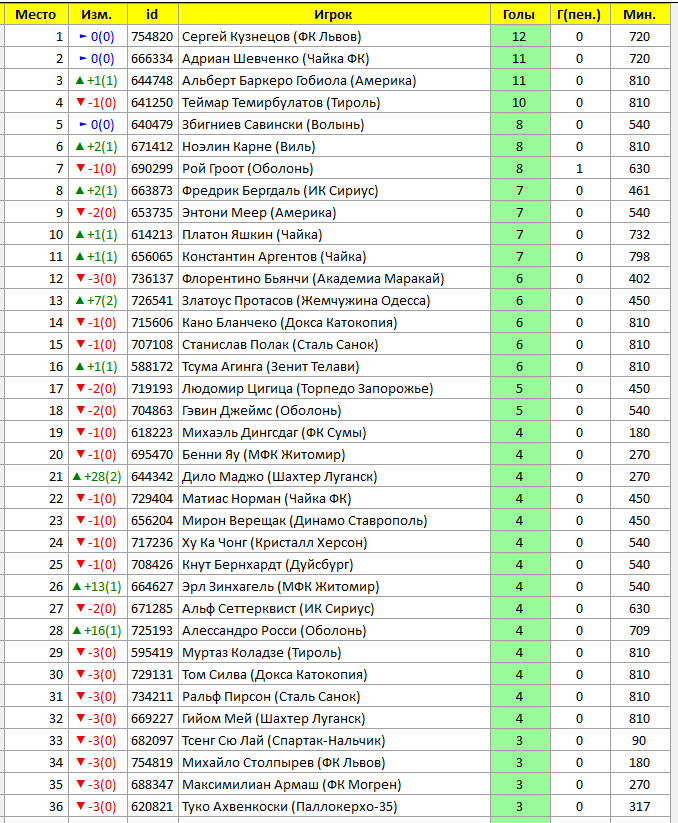Select player 'Адриан Шевченко (Чайка ФК)'
The height and width of the screenshot is (823, 678).
334,59
